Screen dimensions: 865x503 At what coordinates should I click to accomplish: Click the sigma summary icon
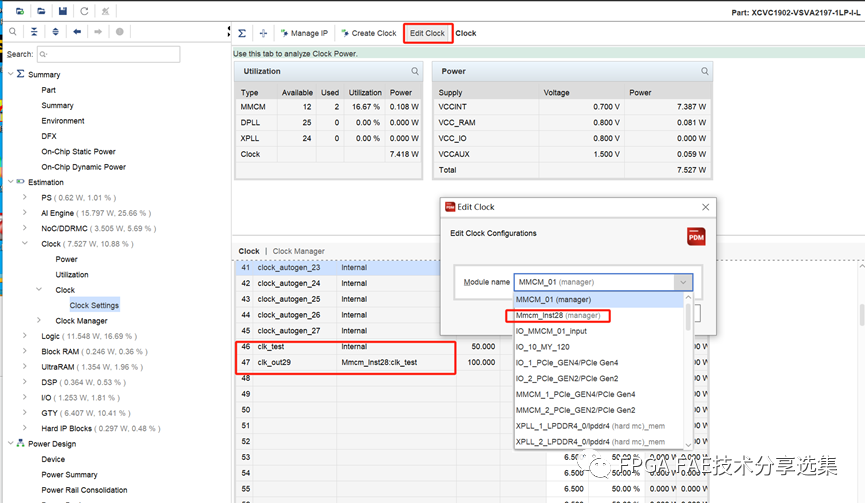click(242, 33)
